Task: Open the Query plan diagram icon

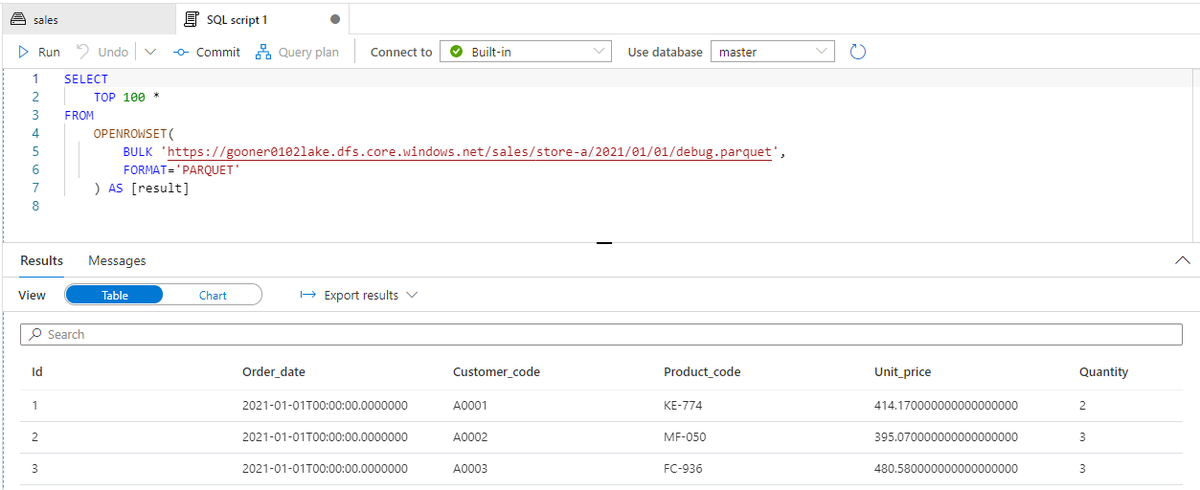Action: (264, 52)
